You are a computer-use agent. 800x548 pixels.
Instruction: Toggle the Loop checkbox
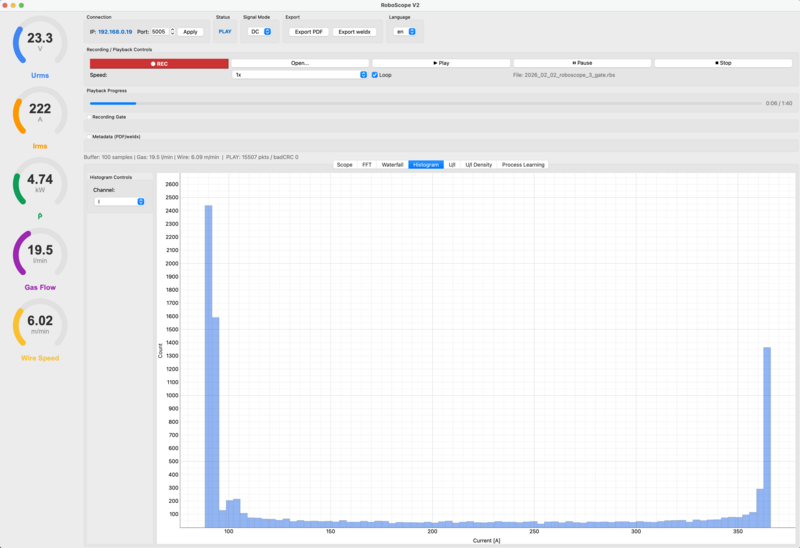tap(375, 75)
